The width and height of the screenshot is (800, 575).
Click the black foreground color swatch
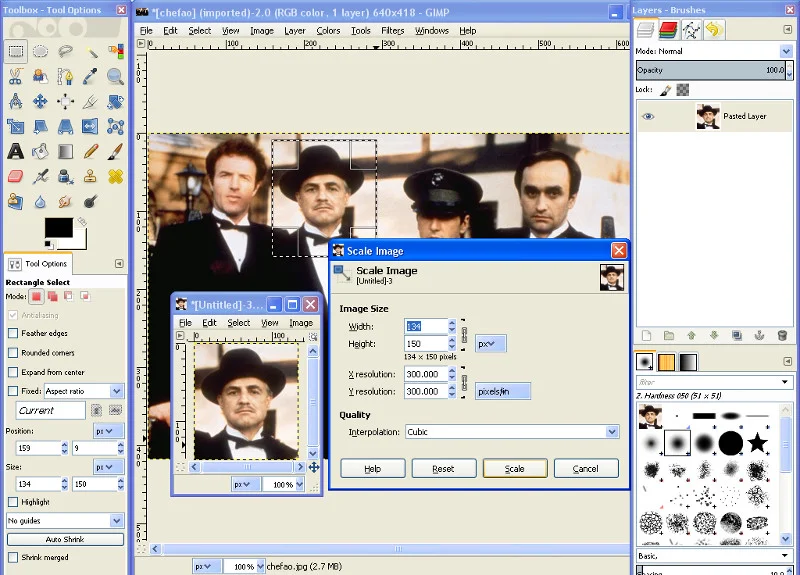(59, 228)
